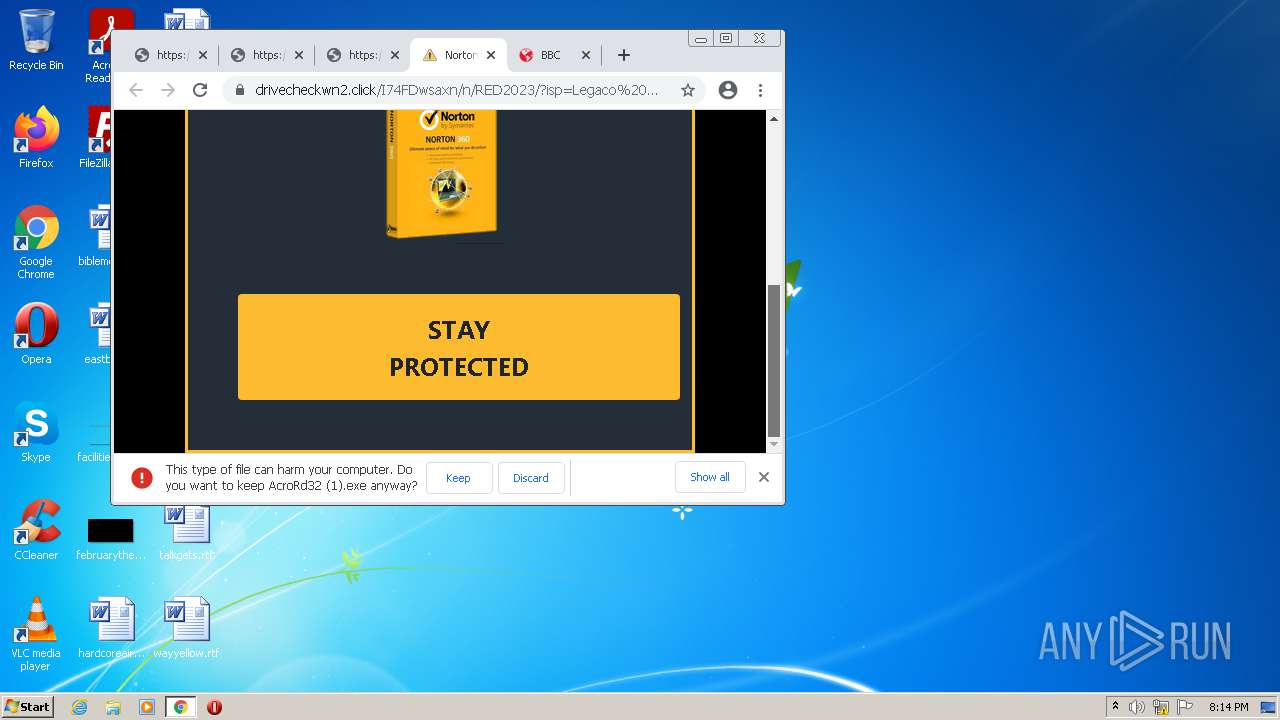Open hardcoreair document on desktop
1280x720 pixels.
point(111,628)
